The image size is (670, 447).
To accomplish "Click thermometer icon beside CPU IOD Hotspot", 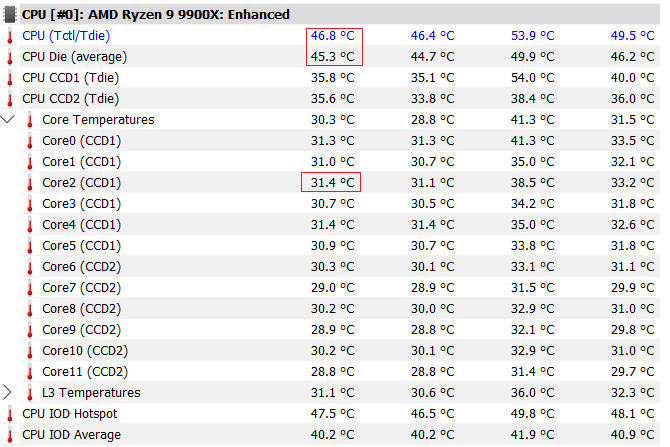I will coord(10,414).
